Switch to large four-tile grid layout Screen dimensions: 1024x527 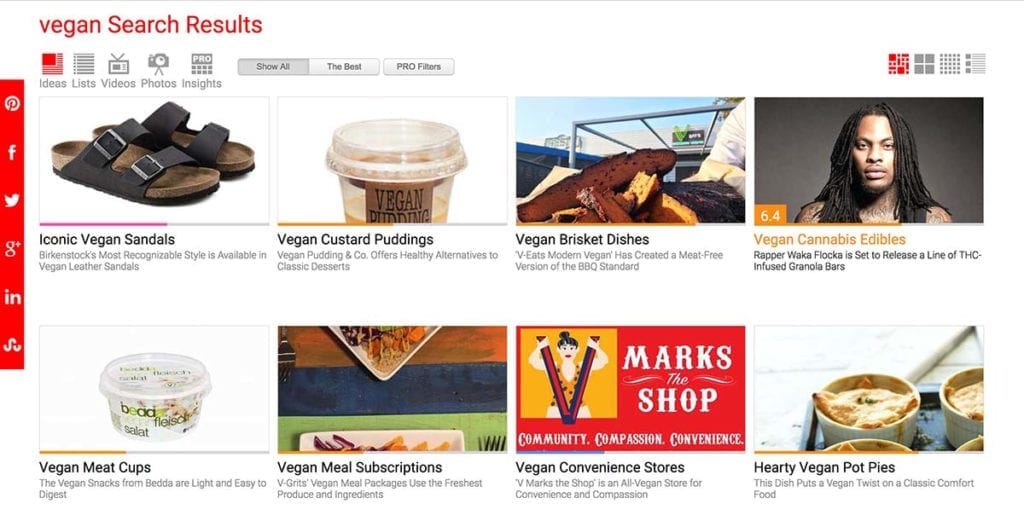tap(924, 64)
